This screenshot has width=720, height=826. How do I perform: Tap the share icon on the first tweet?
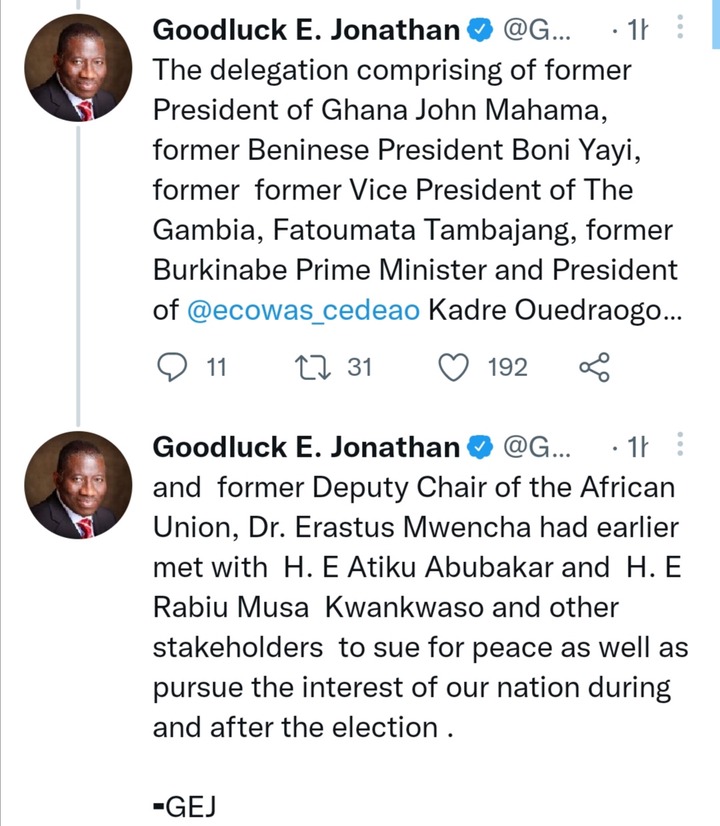[x=595, y=367]
